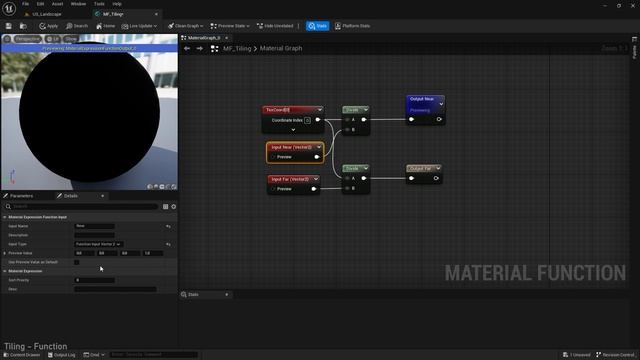Open the Live Update dropdown
Viewport: 640px width, 360px height.
coord(139,26)
